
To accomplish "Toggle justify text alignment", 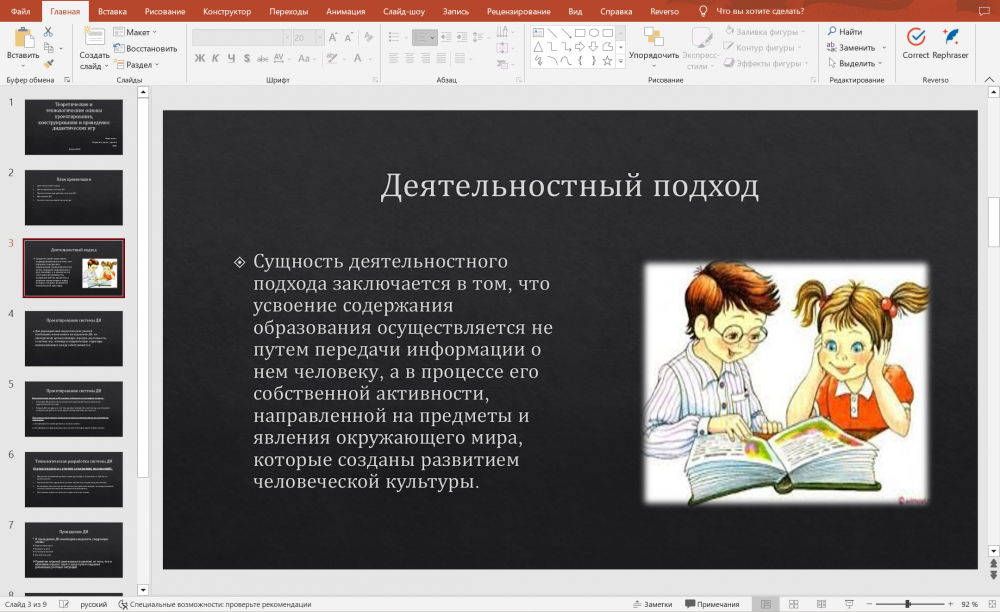I will click(x=441, y=58).
